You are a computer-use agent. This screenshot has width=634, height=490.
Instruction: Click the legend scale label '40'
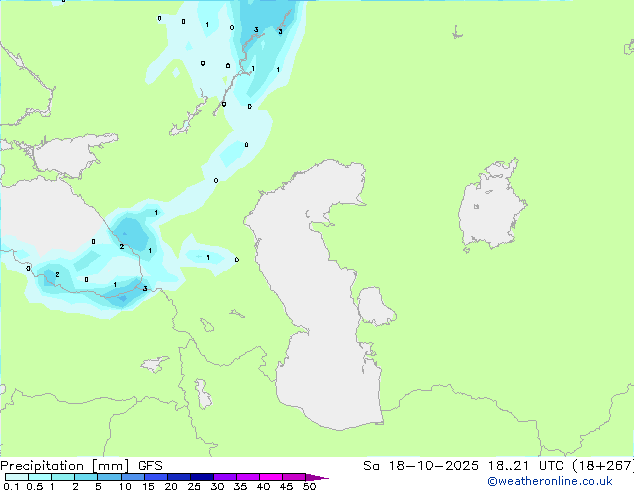(x=263, y=486)
